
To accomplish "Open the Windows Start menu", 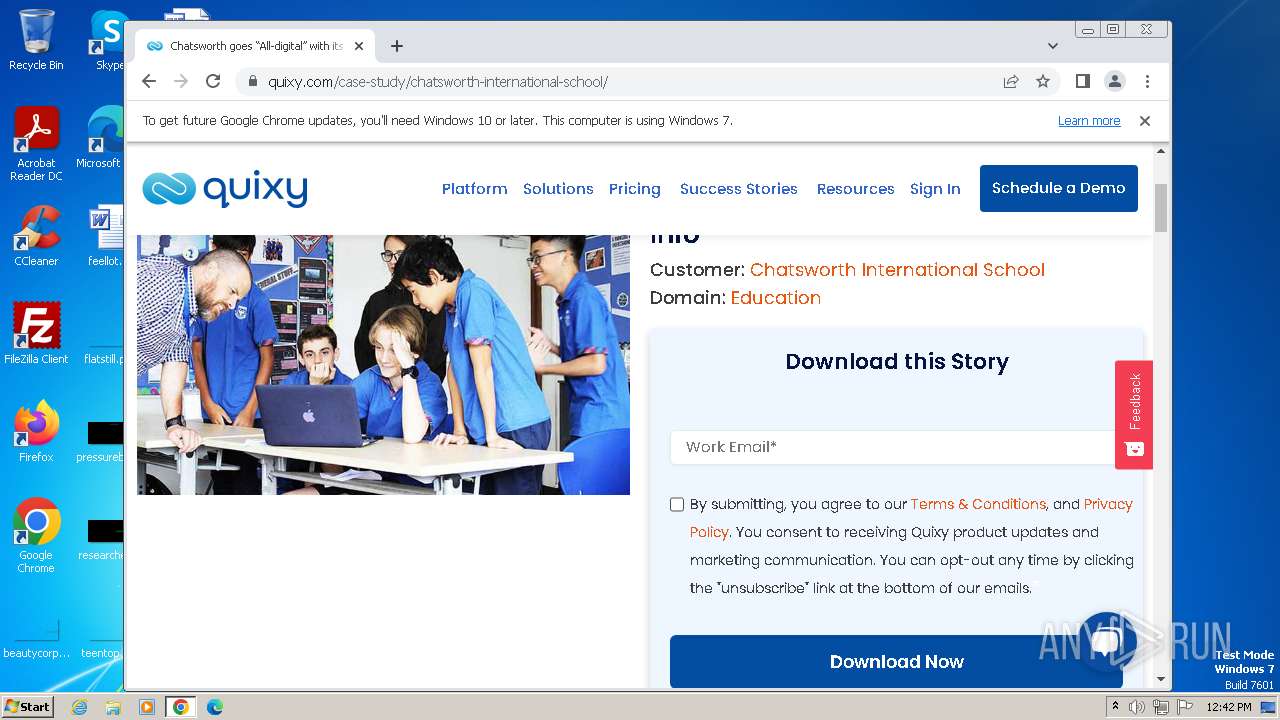I will [28, 706].
